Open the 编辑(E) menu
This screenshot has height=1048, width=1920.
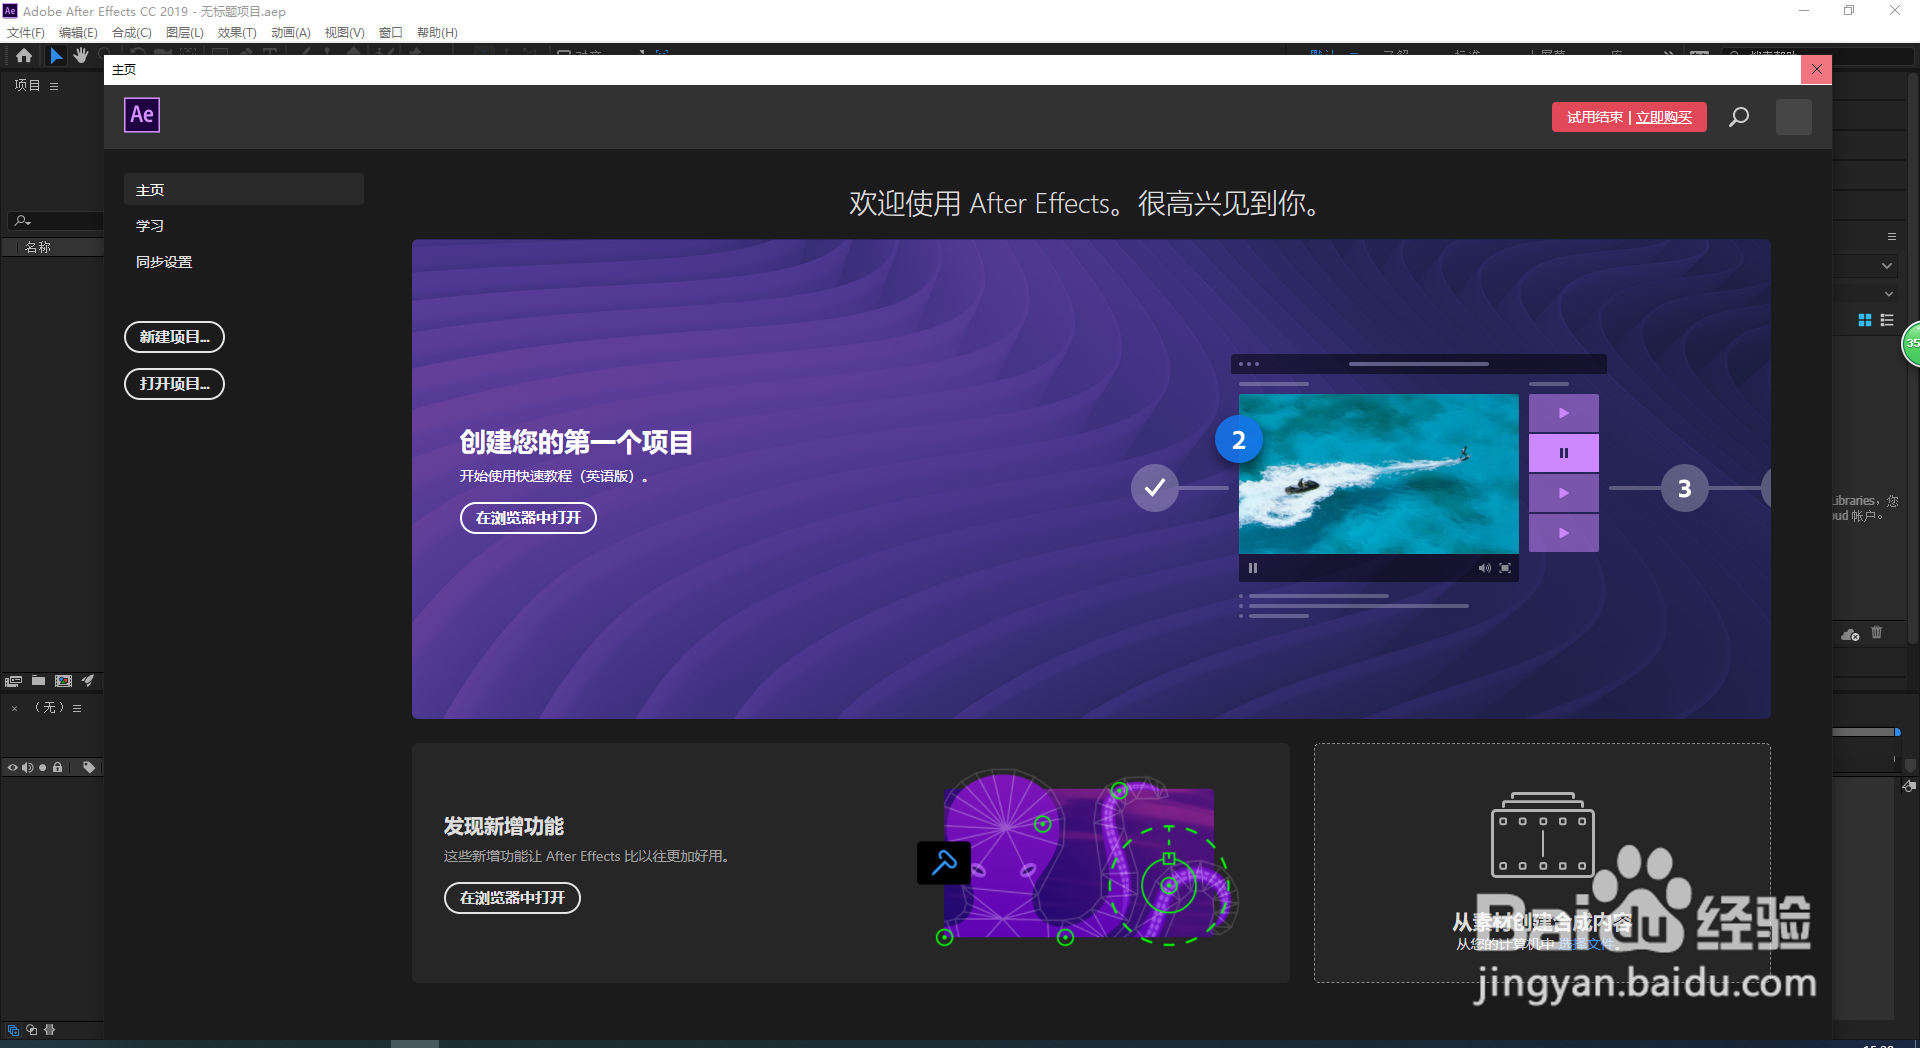78,33
